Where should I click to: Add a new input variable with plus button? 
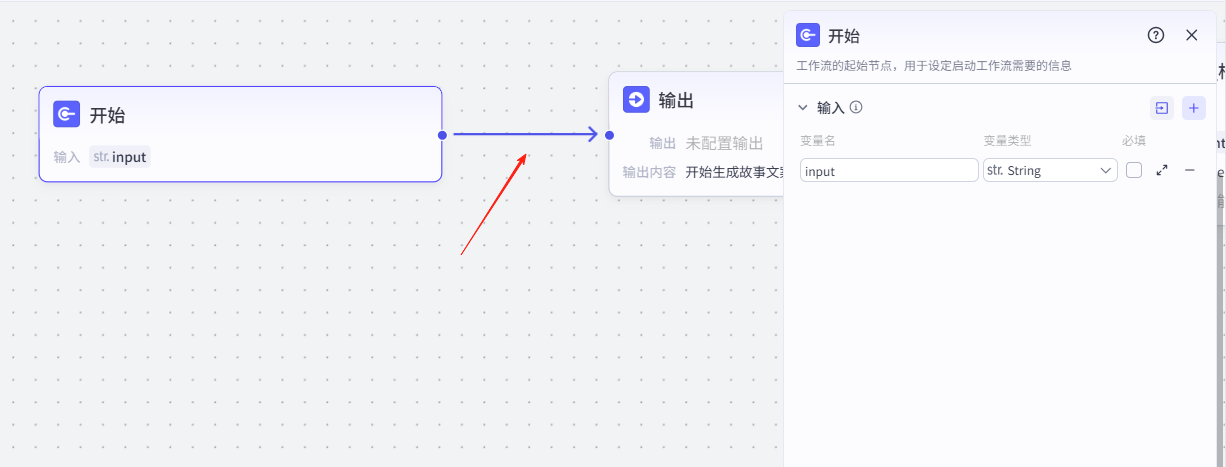coord(1194,108)
